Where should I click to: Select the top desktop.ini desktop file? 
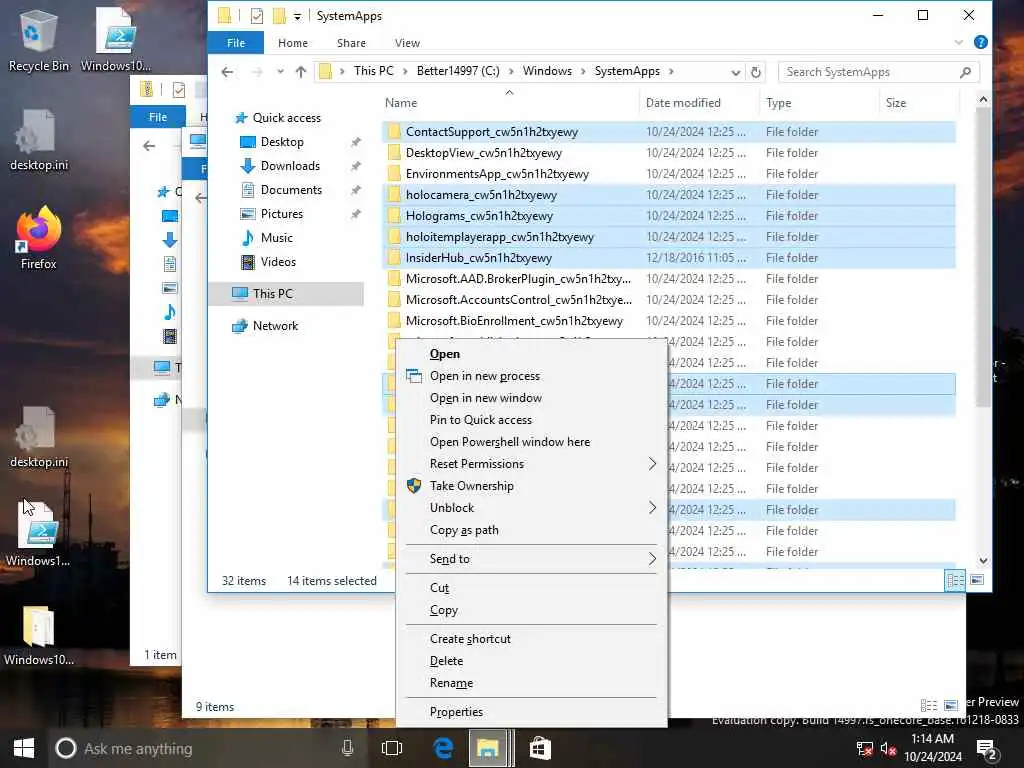tap(38, 140)
